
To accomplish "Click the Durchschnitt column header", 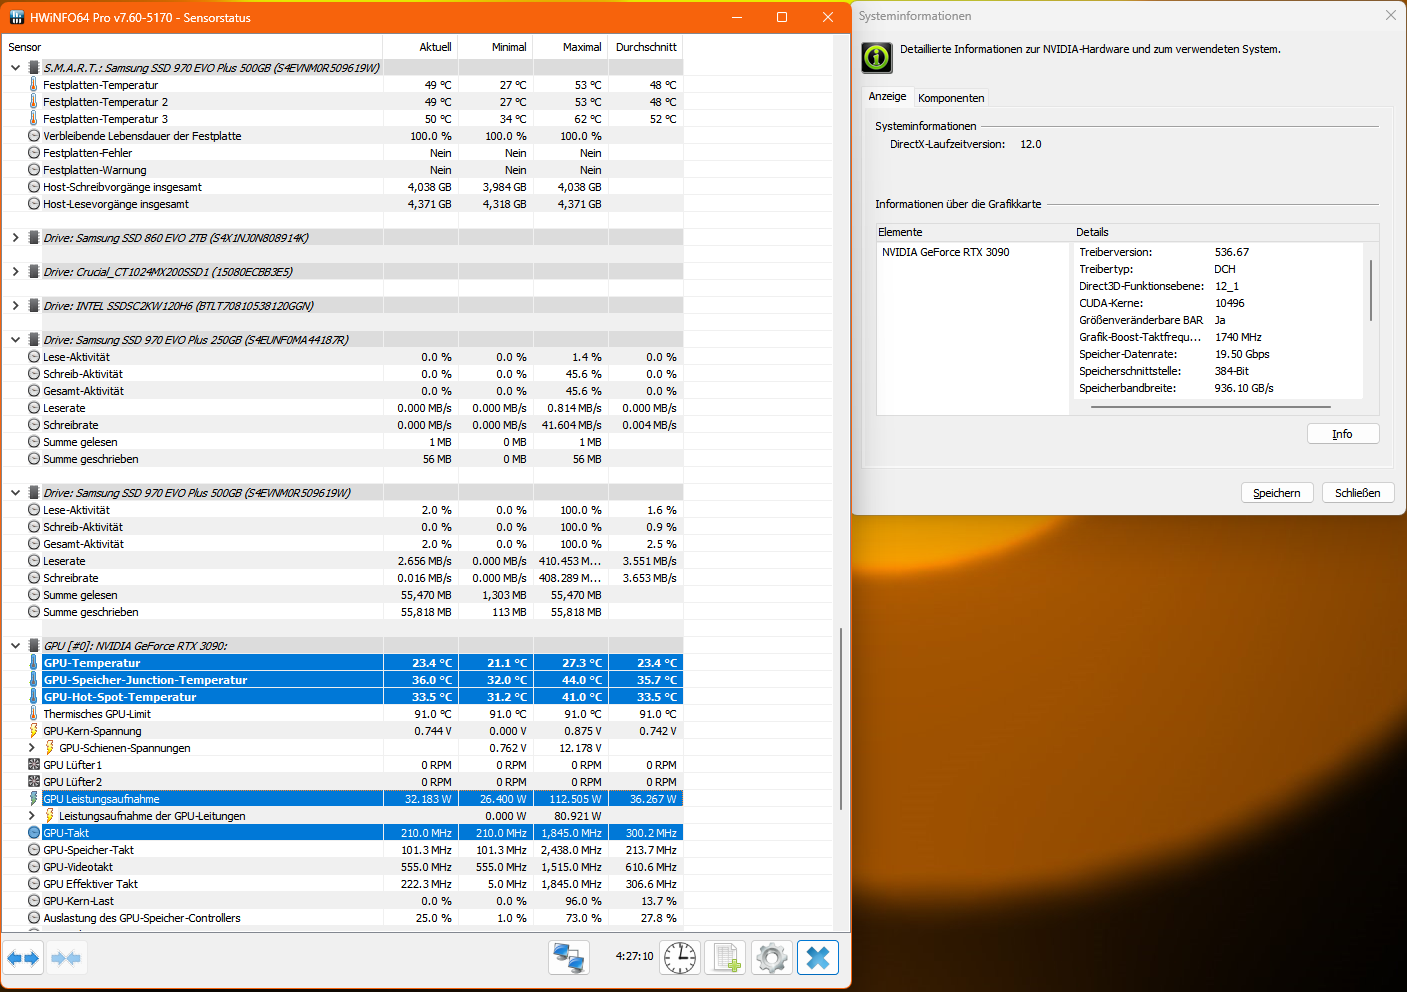I will tap(645, 47).
